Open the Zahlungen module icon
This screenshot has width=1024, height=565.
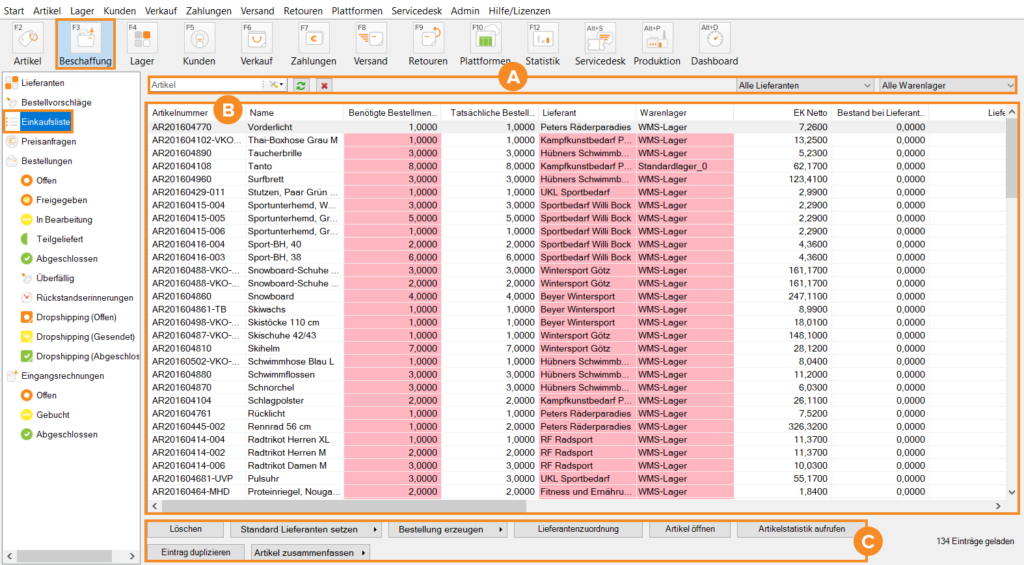coord(313,38)
